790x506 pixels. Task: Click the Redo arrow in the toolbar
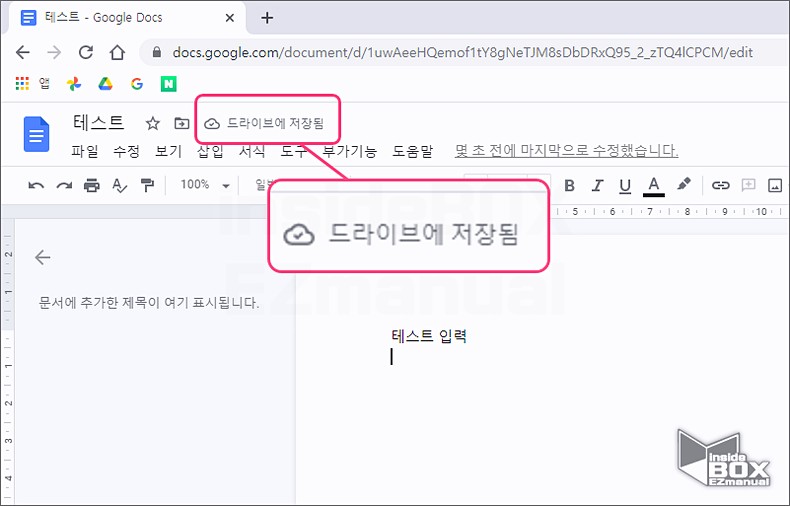click(x=64, y=185)
